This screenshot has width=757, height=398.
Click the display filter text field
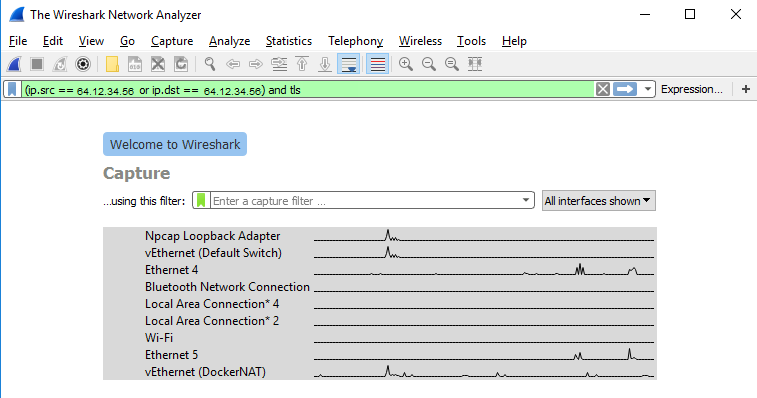tap(308, 89)
